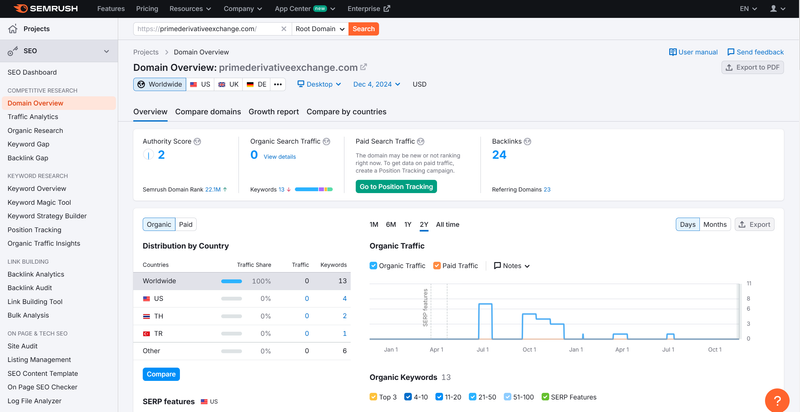Click the Export to PDF button
The height and width of the screenshot is (412, 800).
click(753, 67)
